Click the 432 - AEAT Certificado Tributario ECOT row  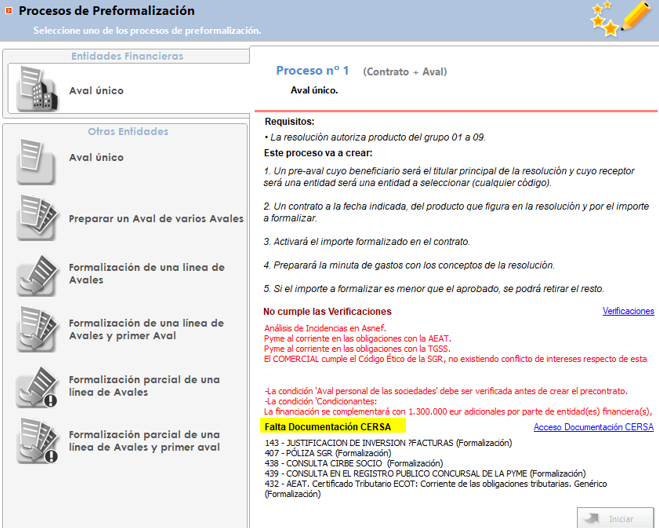[x=436, y=489]
